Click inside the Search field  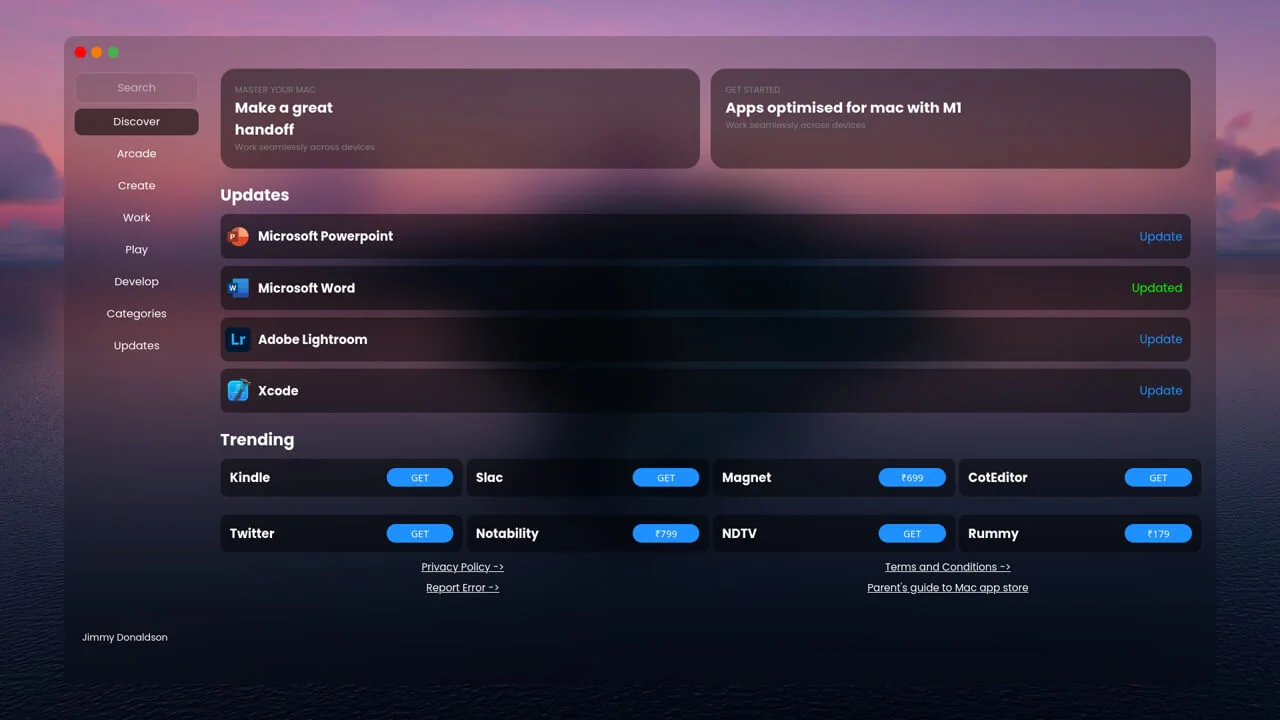click(x=136, y=88)
